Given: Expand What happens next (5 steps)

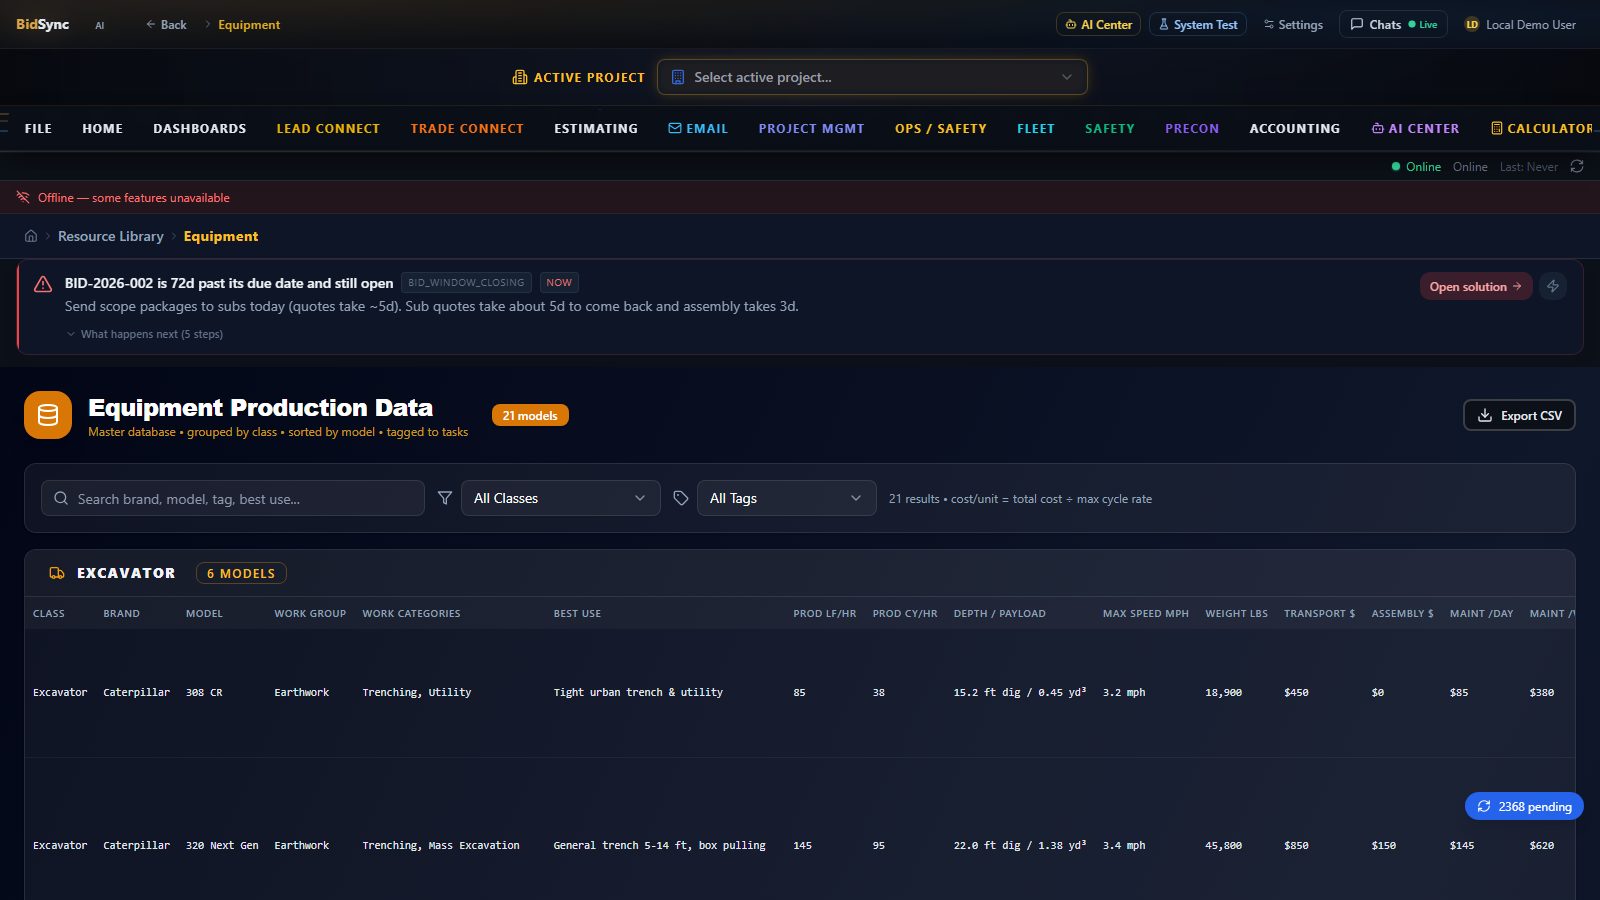Looking at the screenshot, I should (x=145, y=334).
